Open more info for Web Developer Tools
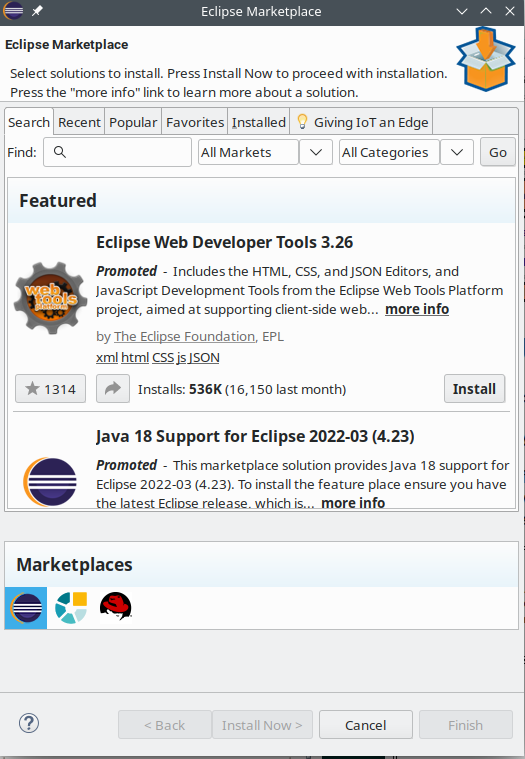The image size is (525, 759). (417, 309)
